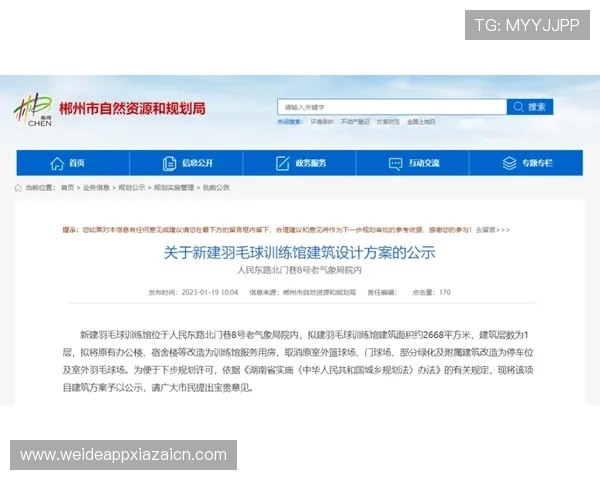This screenshot has width=600, height=480.
Task: Click the source text 郴州市自然资源和规划局 under the title
Action: (320, 292)
